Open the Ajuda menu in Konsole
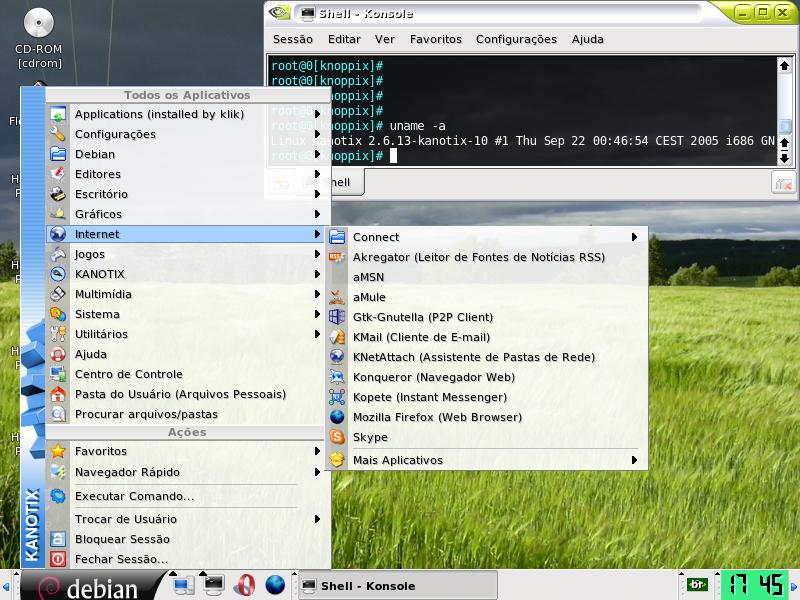Viewport: 800px width, 600px height. 588,39
